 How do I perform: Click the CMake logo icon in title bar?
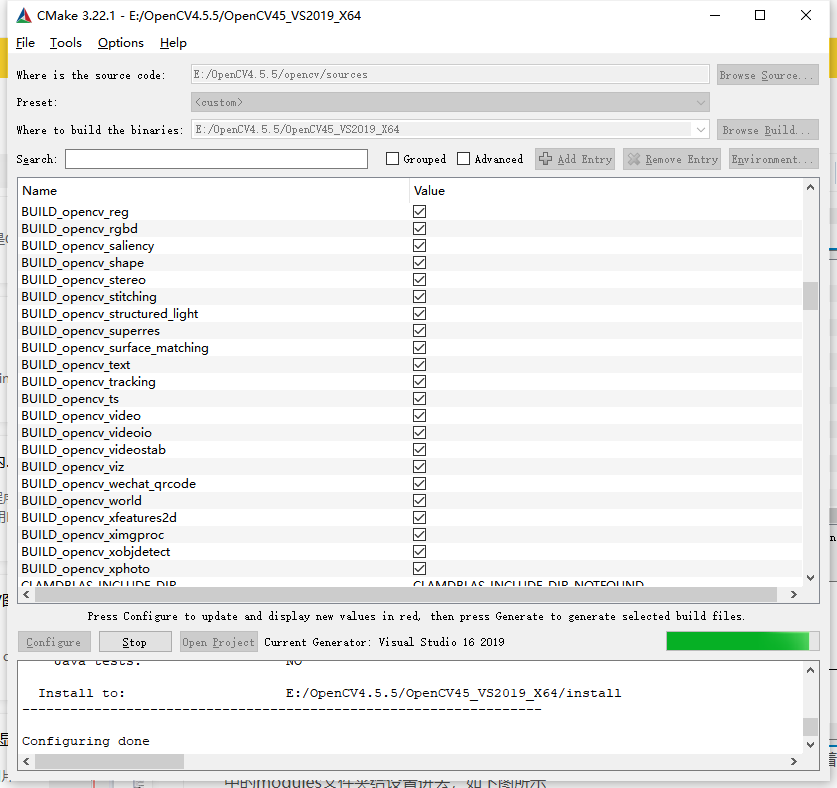(x=24, y=15)
